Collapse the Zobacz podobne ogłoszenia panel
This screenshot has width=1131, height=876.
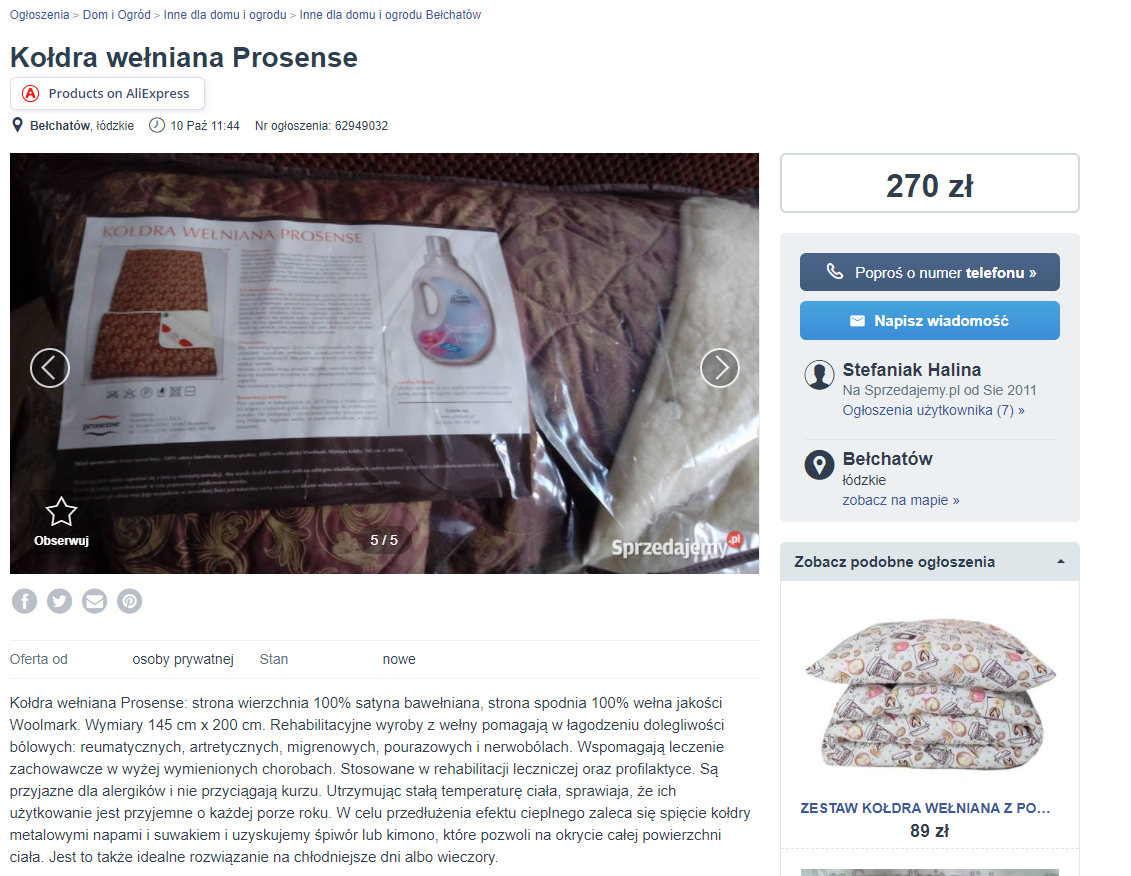1060,561
